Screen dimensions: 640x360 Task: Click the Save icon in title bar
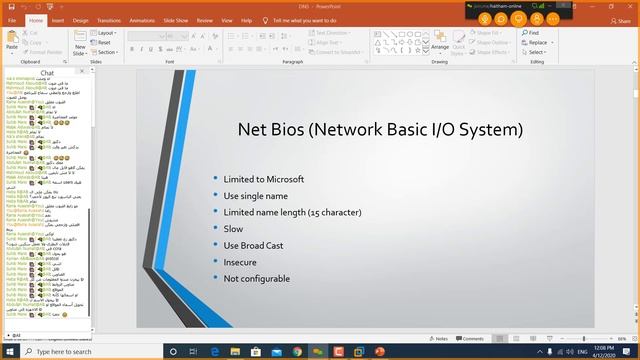11,7
